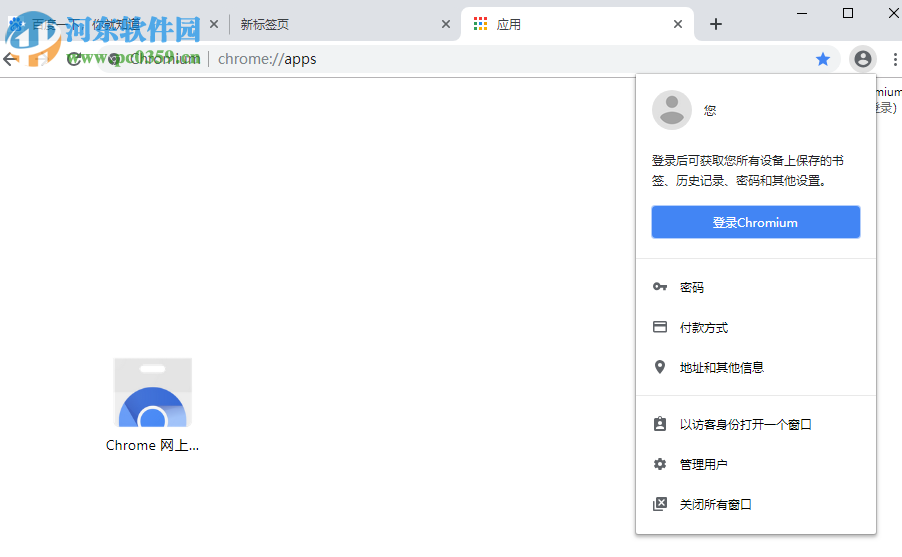Image resolution: width=902 pixels, height=557 pixels.
Task: Click the colorful apps grid favicon on 应用 tab
Action: (x=480, y=24)
